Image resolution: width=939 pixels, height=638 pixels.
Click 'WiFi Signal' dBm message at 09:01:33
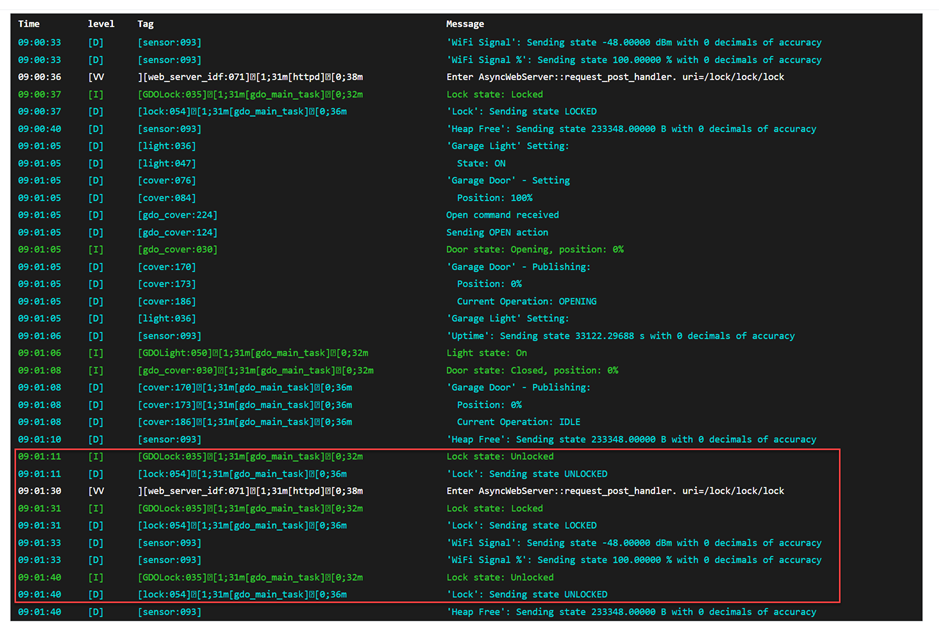634,543
